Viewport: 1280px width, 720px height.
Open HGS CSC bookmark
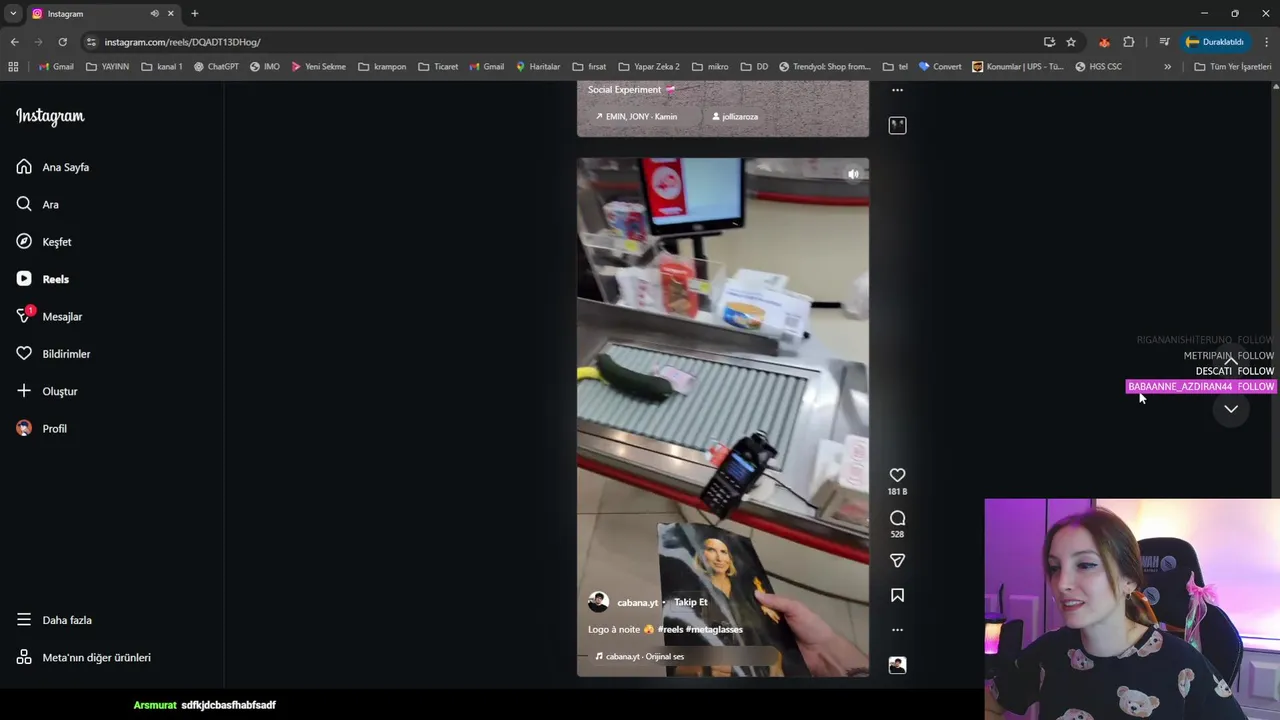1099,67
